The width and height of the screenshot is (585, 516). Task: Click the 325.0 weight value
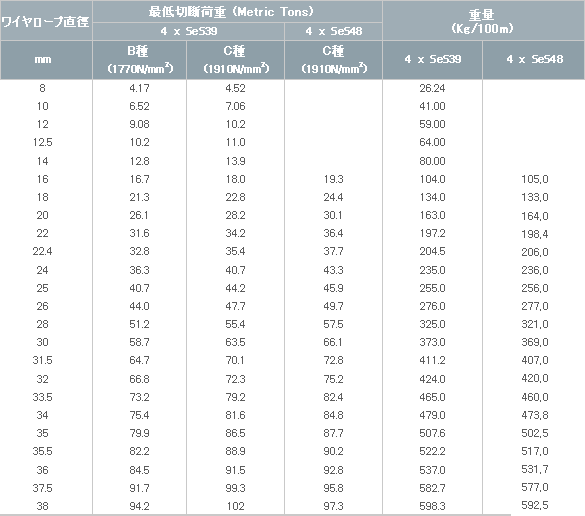[432, 324]
